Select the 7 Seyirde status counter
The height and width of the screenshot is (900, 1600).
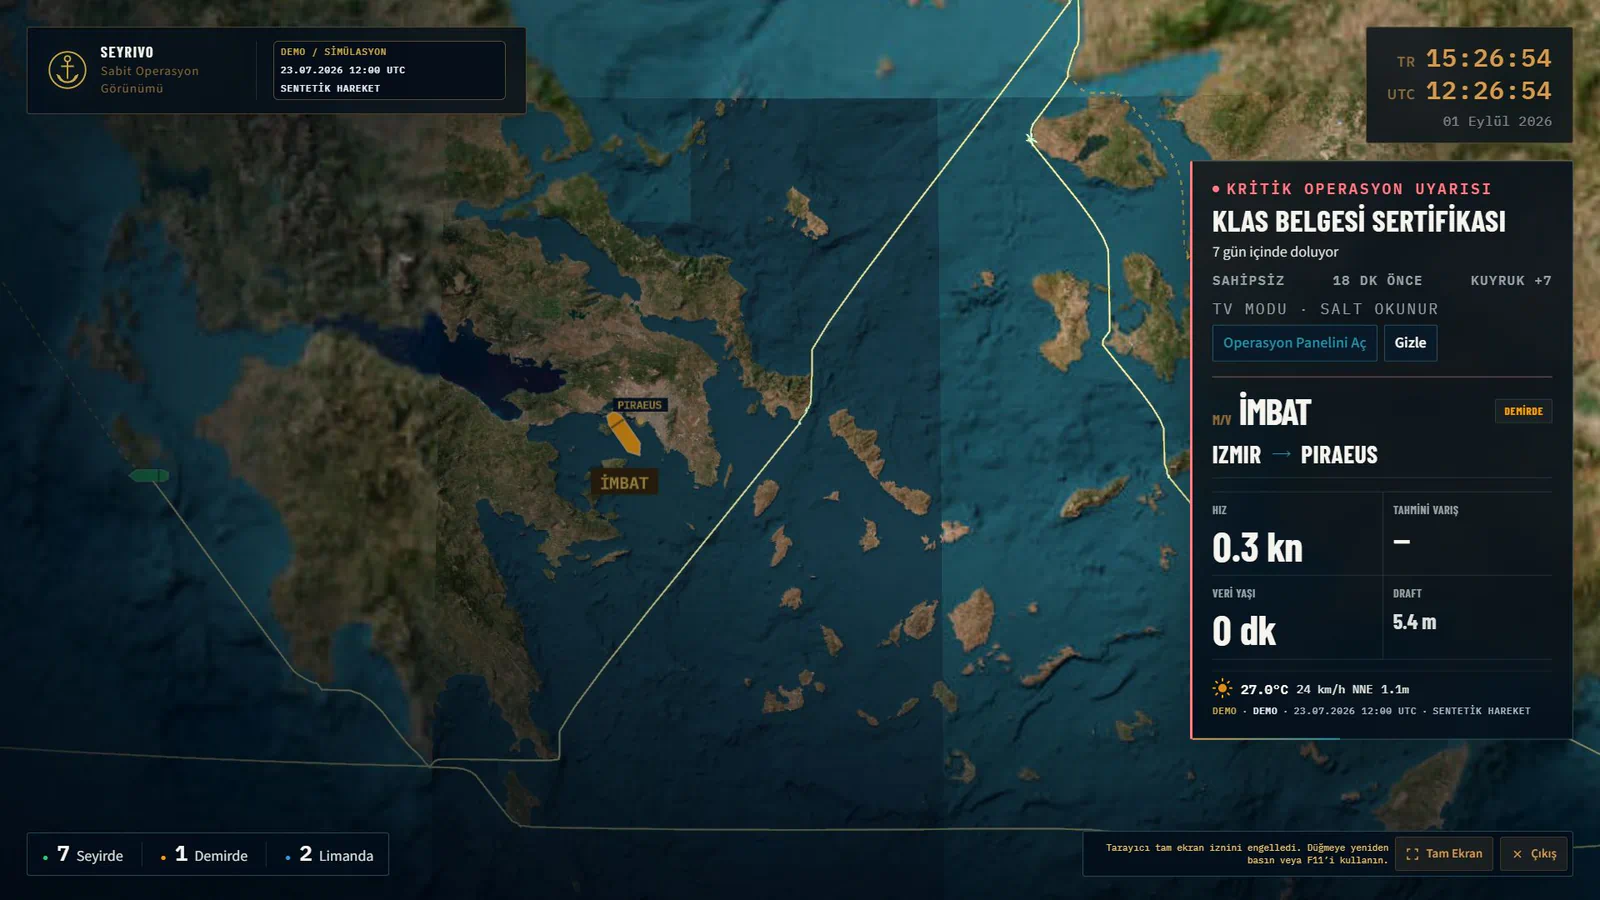[84, 855]
